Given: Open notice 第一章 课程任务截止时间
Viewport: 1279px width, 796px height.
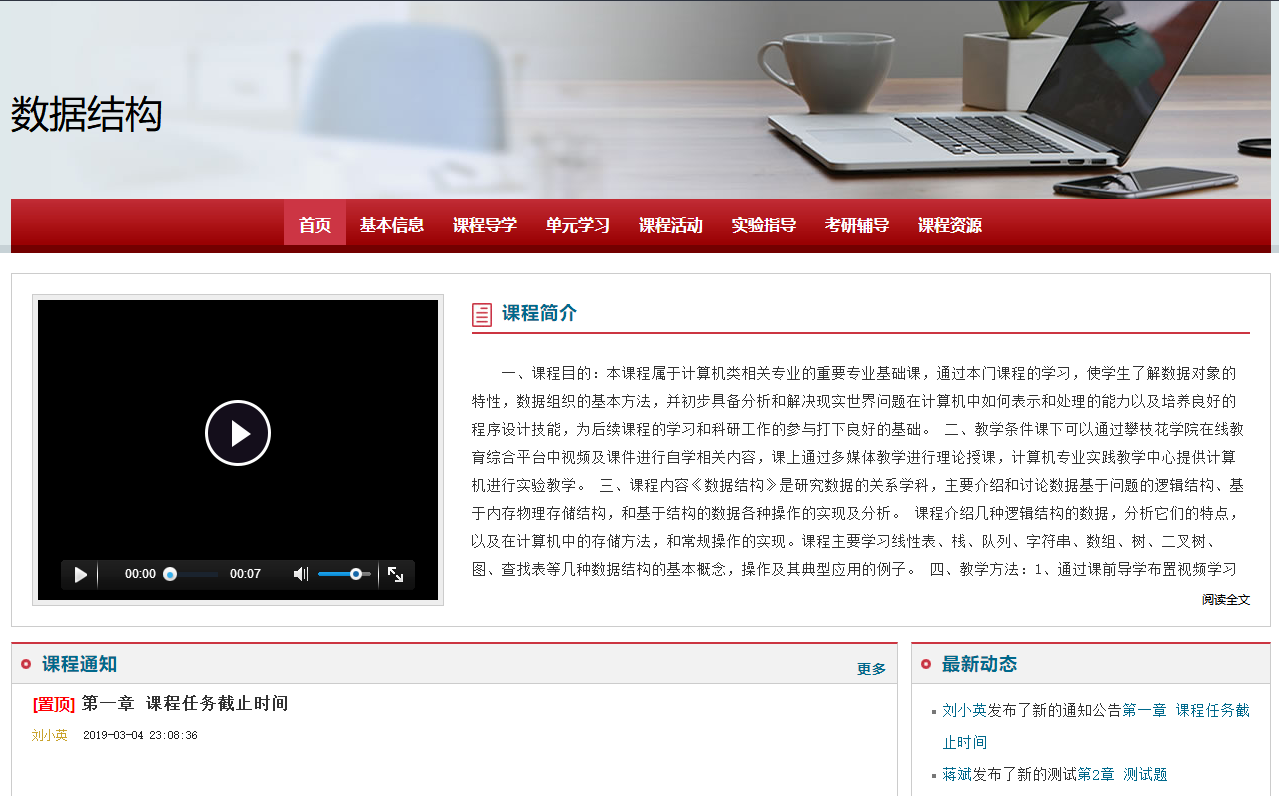Looking at the screenshot, I should click(185, 703).
